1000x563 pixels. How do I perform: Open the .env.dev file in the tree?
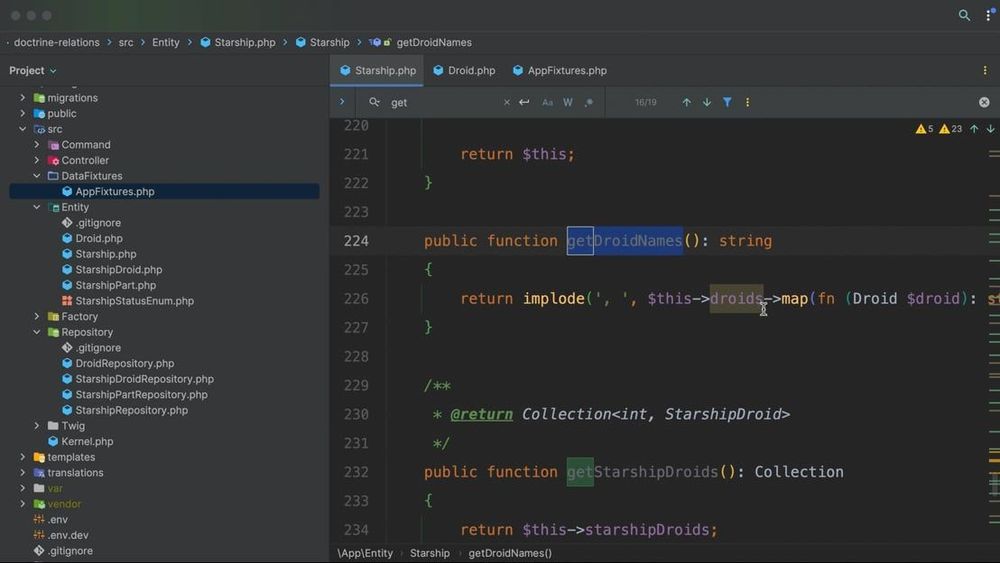point(68,535)
